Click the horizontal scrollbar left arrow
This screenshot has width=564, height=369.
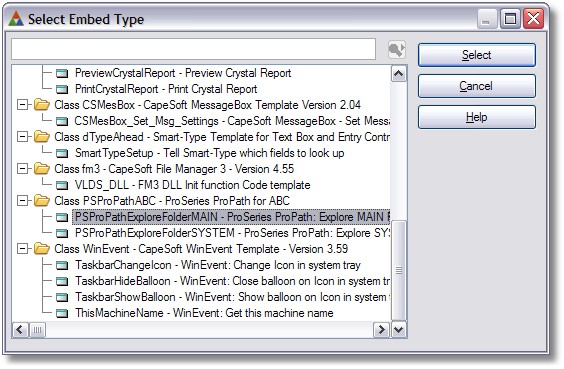click(x=20, y=329)
